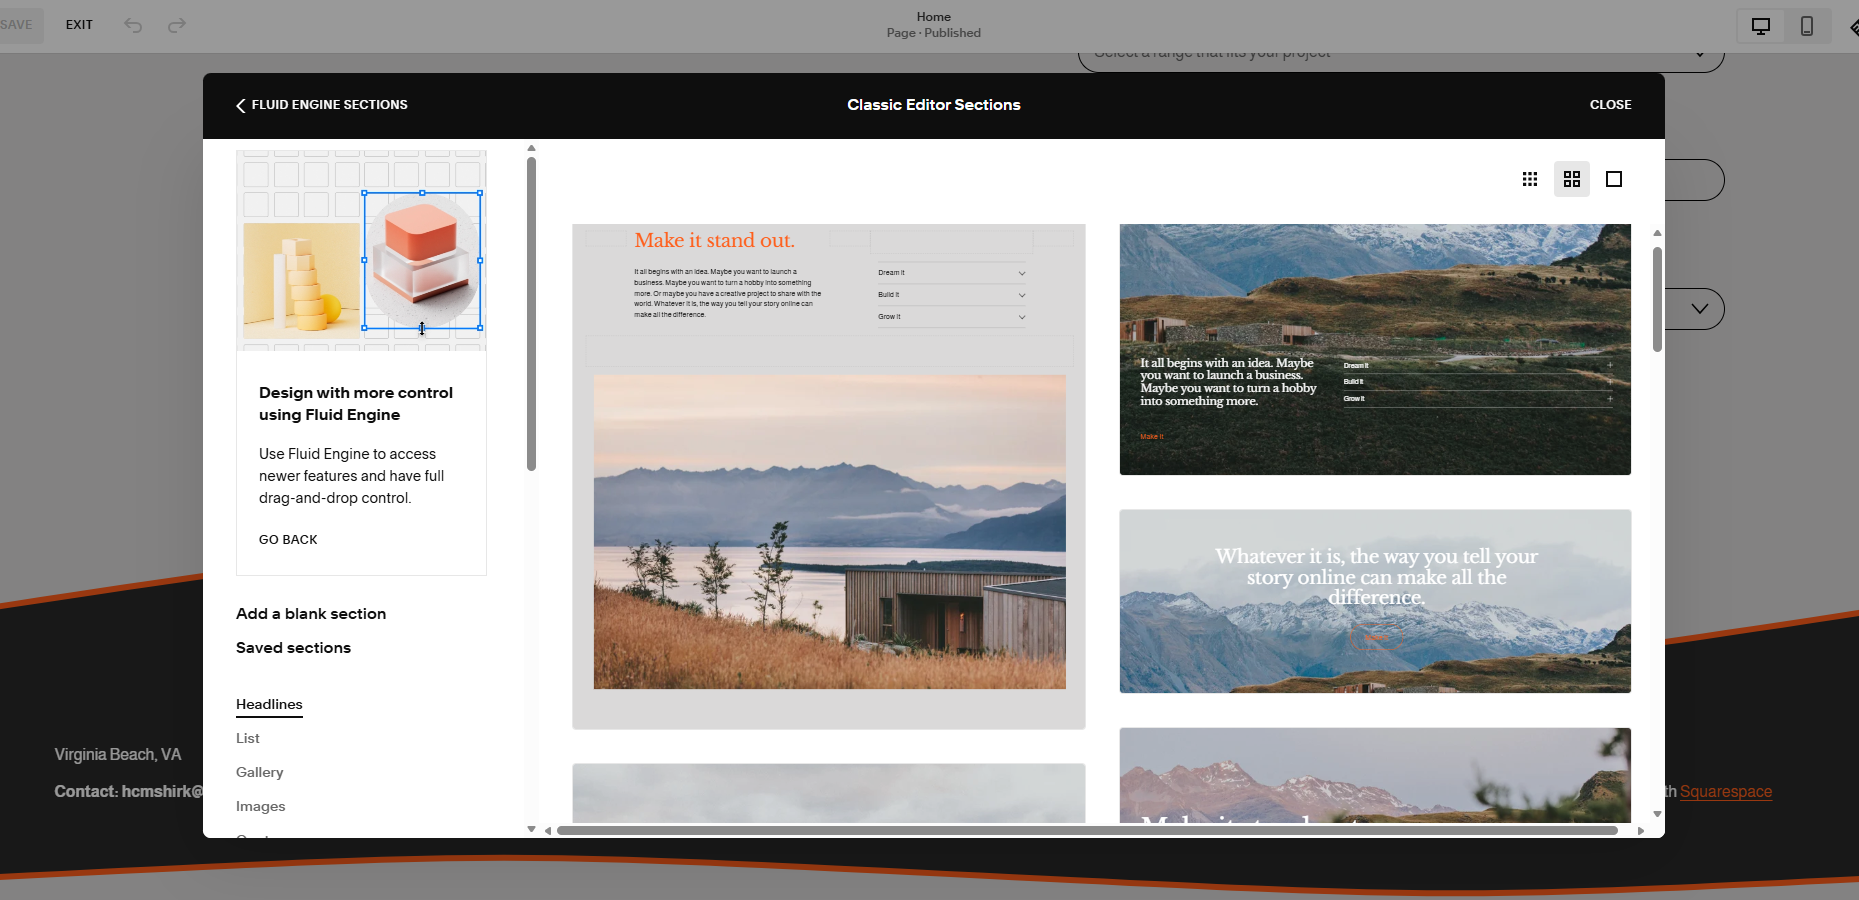Expand the background form dropdown chevron
This screenshot has width=1859, height=900.
tap(1700, 309)
